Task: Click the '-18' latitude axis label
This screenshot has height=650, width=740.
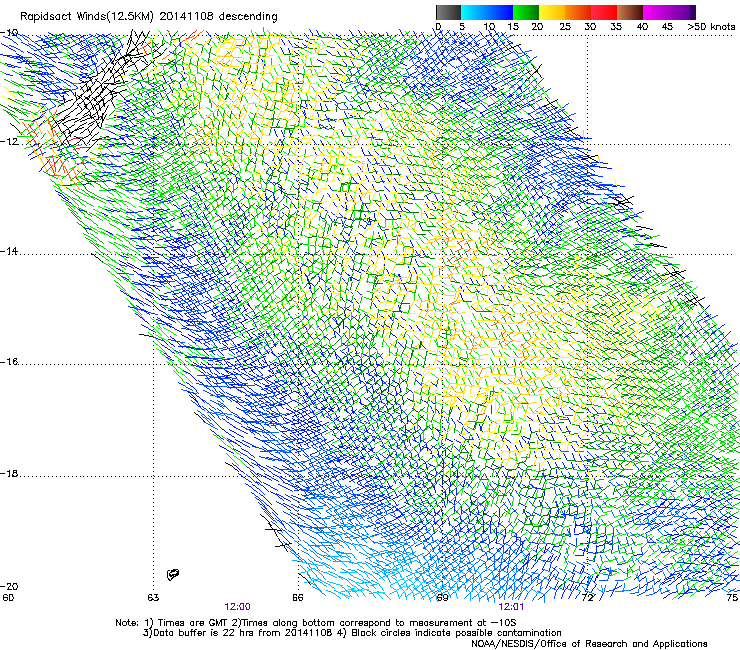Action: click(x=9, y=473)
